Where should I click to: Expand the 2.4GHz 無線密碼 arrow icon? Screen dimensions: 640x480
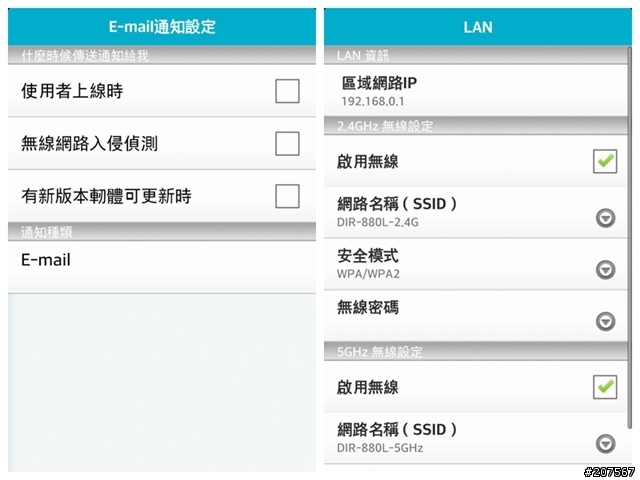(605, 322)
